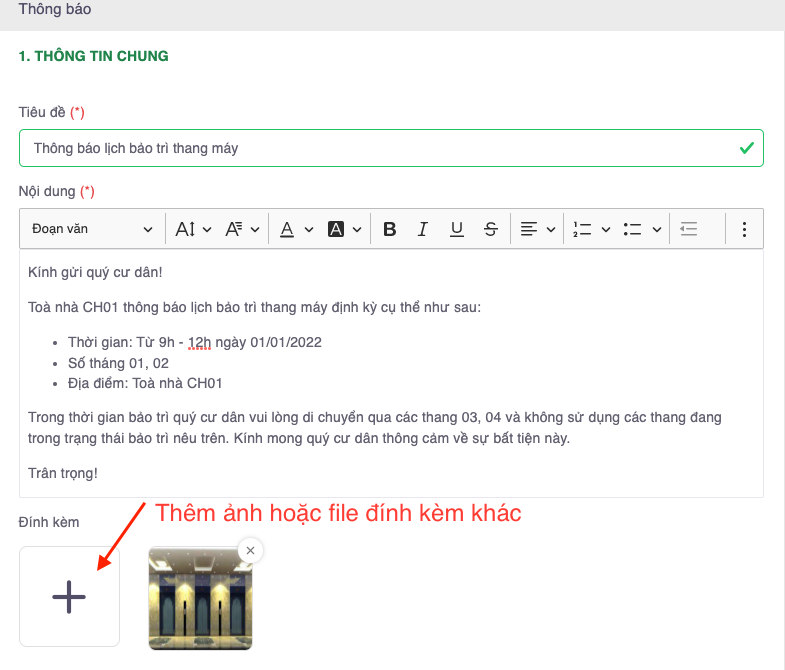Image resolution: width=785 pixels, height=670 pixels.
Task: Expand the bulleted list style arrow
Action: pyautogui.click(x=657, y=229)
